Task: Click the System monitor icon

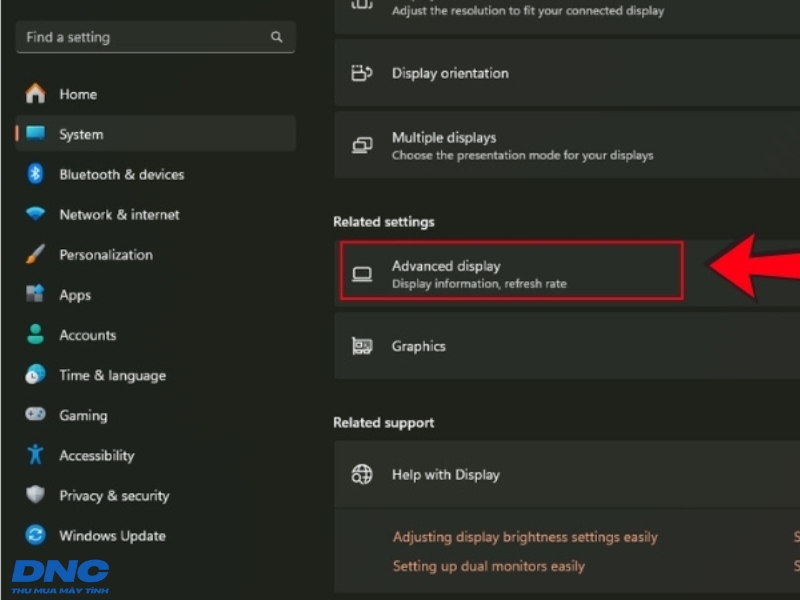Action: tap(36, 134)
